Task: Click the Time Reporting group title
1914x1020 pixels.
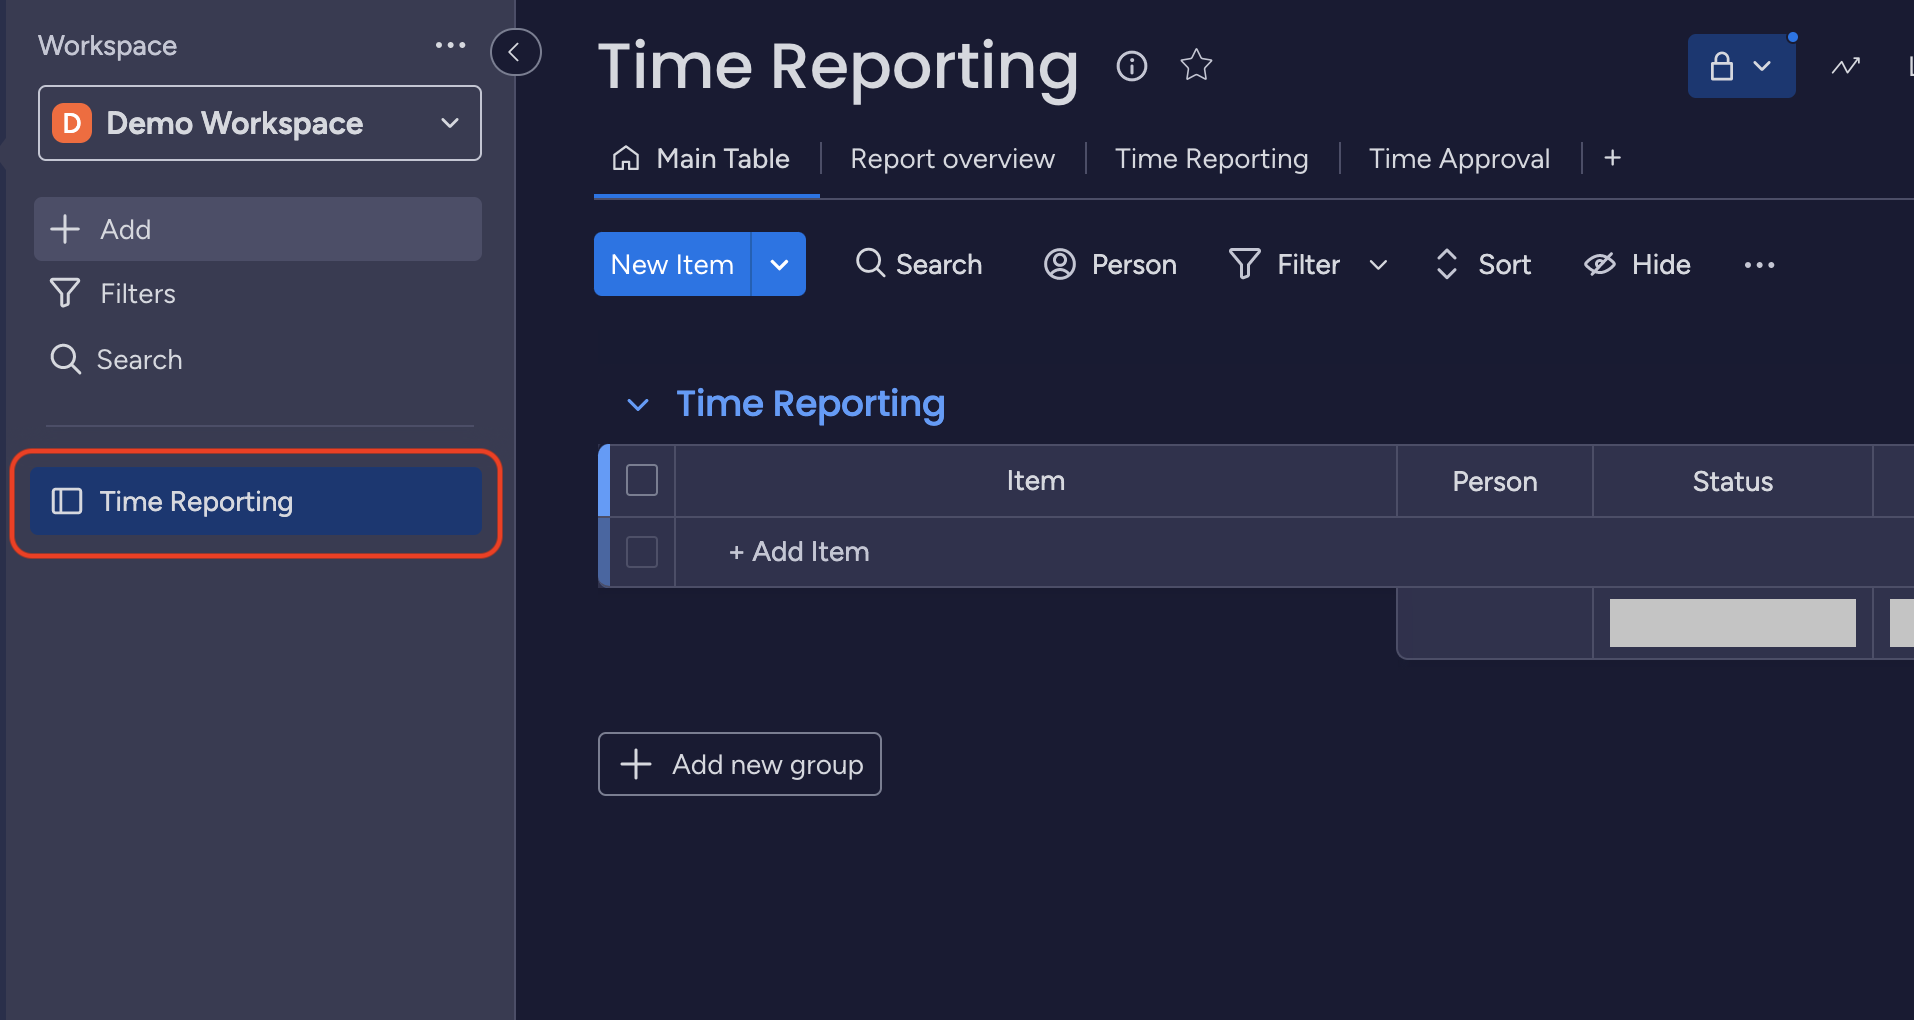Action: tap(810, 404)
